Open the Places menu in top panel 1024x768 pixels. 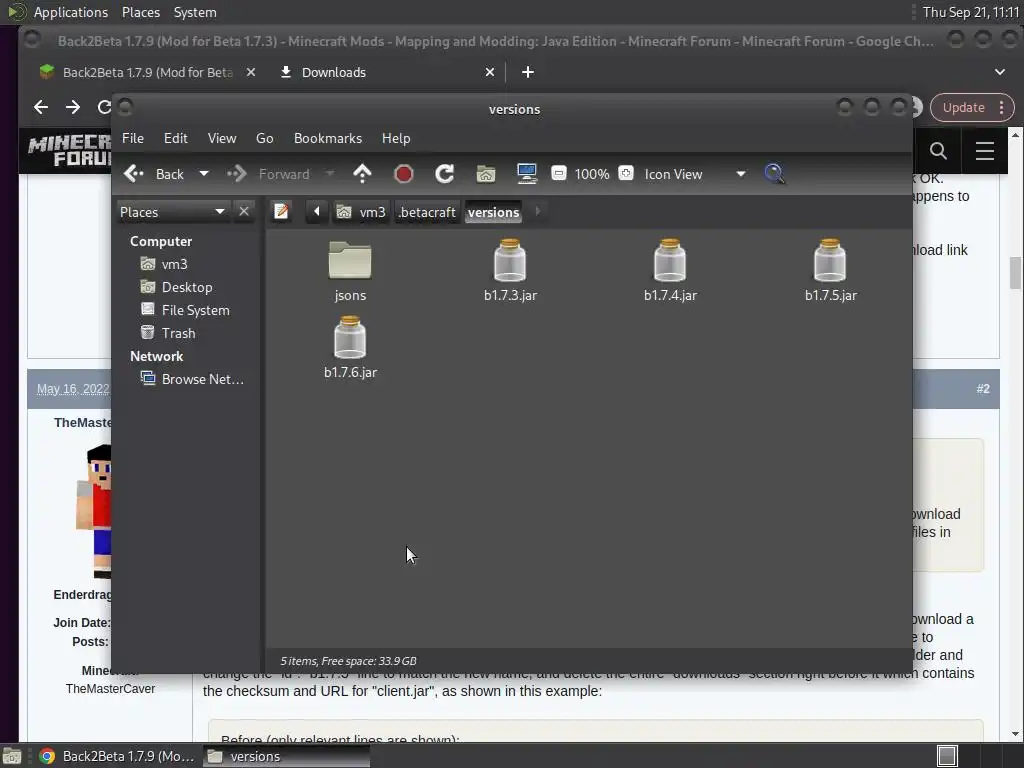coord(140,12)
